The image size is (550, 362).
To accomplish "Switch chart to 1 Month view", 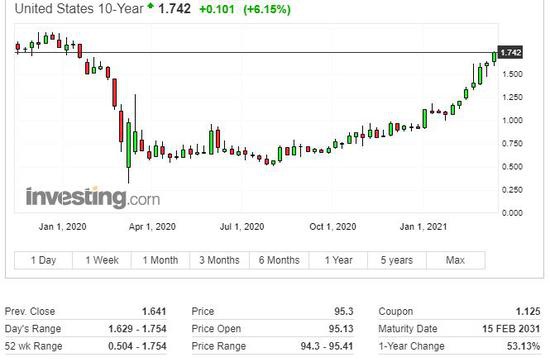I will point(161,260).
